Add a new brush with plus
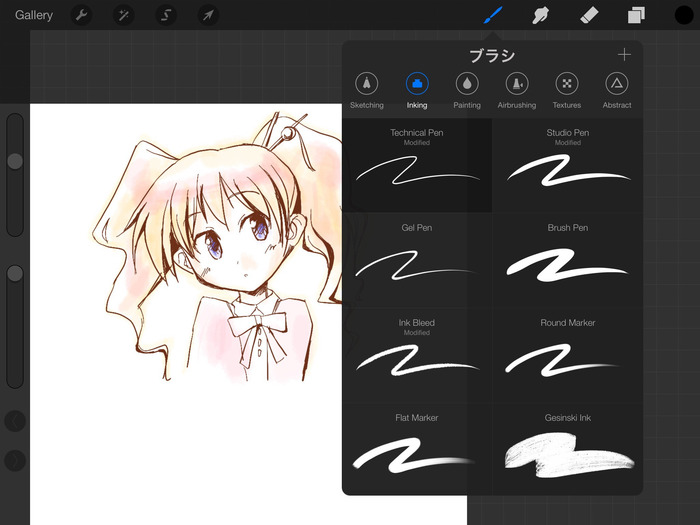The width and height of the screenshot is (700, 525). pyautogui.click(x=624, y=54)
